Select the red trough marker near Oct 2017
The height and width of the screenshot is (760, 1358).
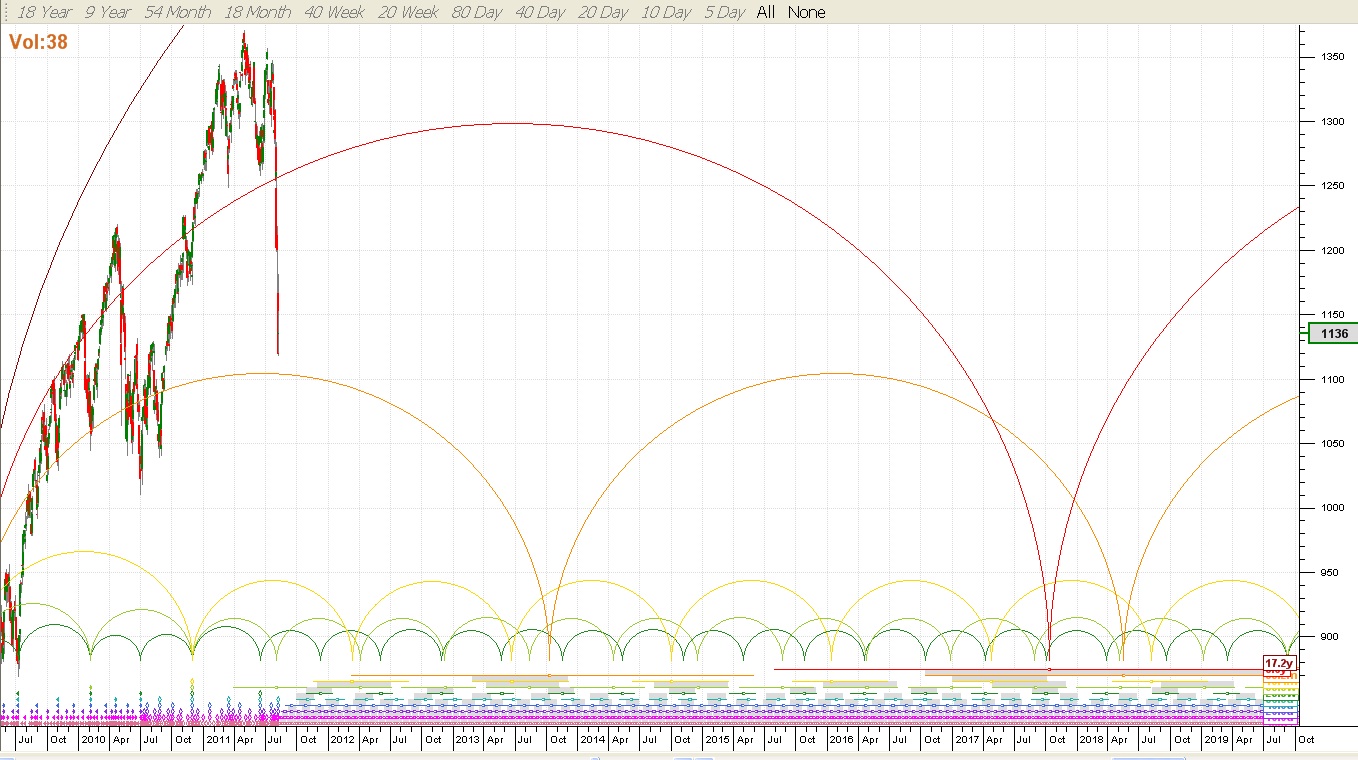[x=1048, y=669]
